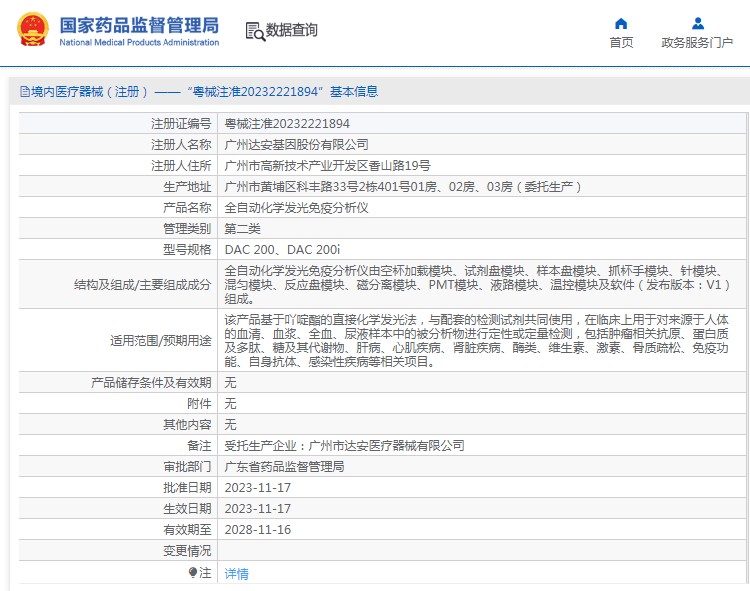Click the empty 变更情况 value cell
The height and width of the screenshot is (591, 750).
(x=483, y=551)
